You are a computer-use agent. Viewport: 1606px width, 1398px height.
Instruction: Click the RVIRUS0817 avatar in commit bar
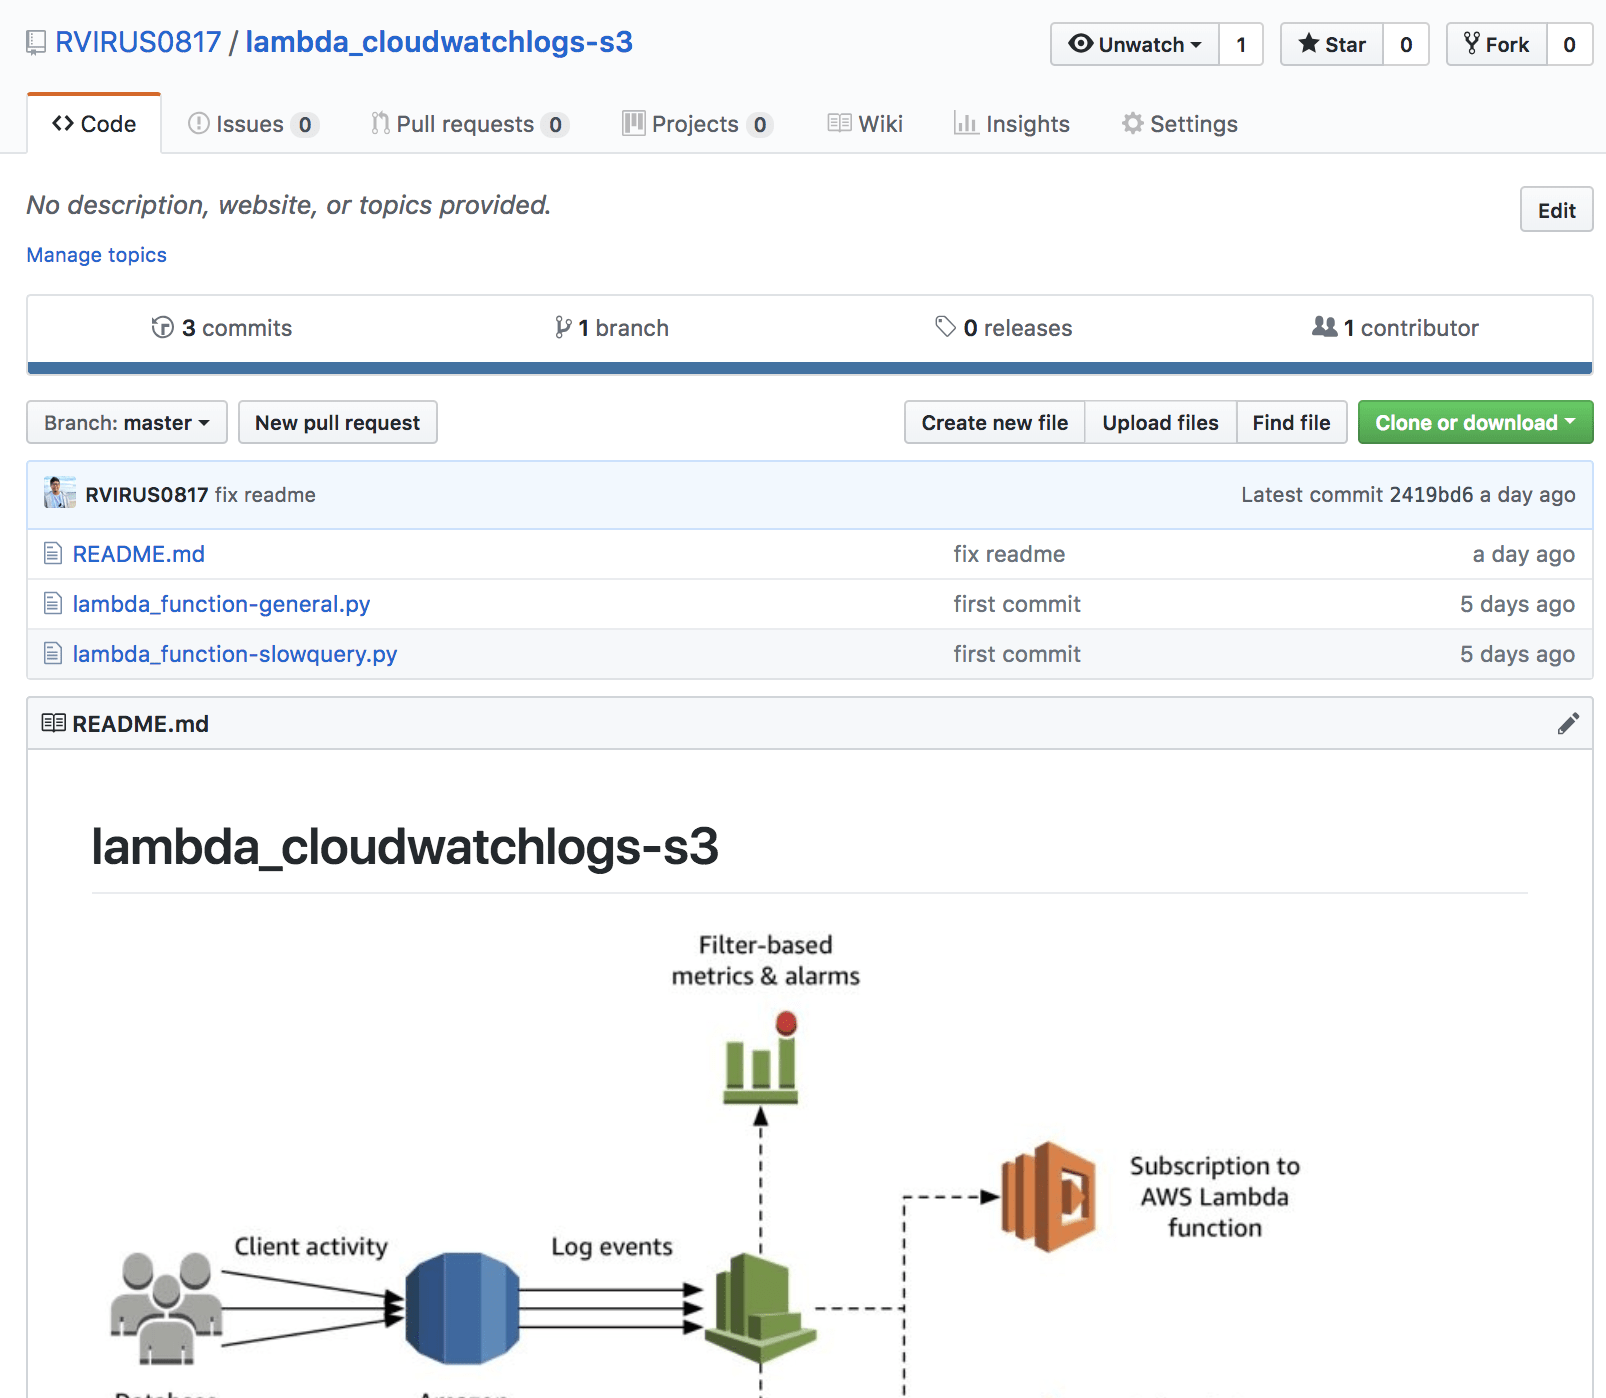point(60,494)
